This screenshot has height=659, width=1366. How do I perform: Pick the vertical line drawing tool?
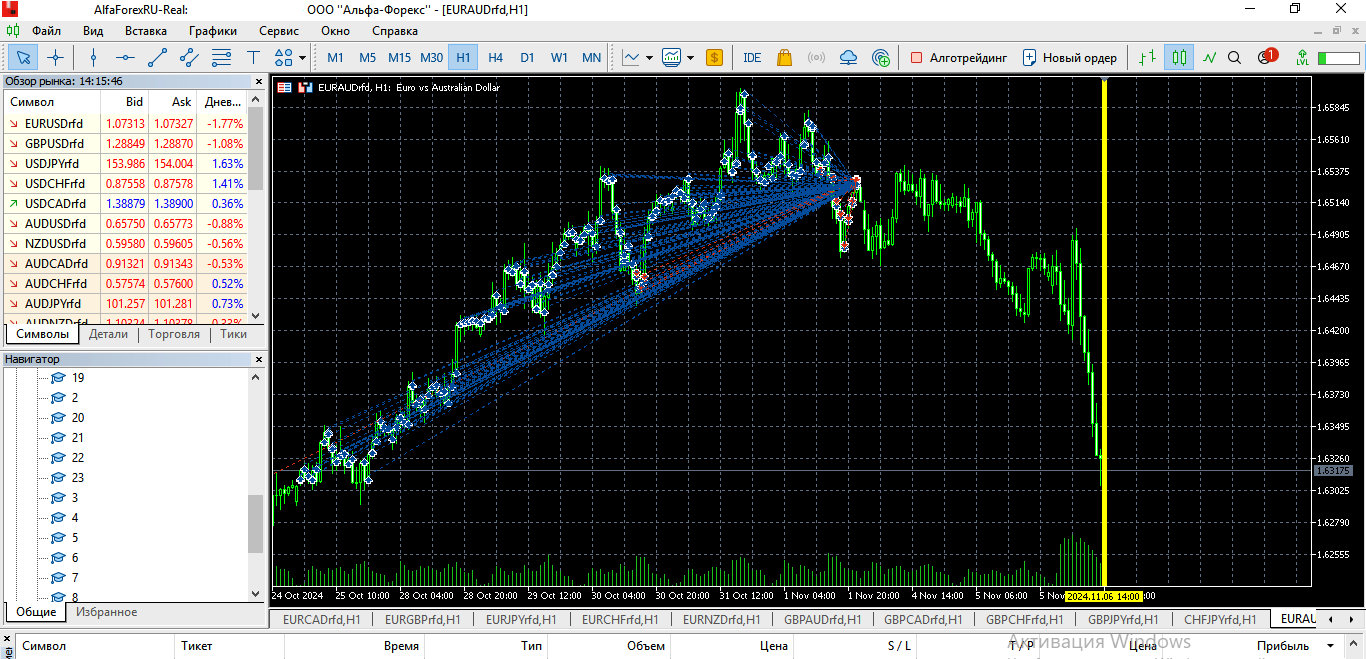[93, 57]
